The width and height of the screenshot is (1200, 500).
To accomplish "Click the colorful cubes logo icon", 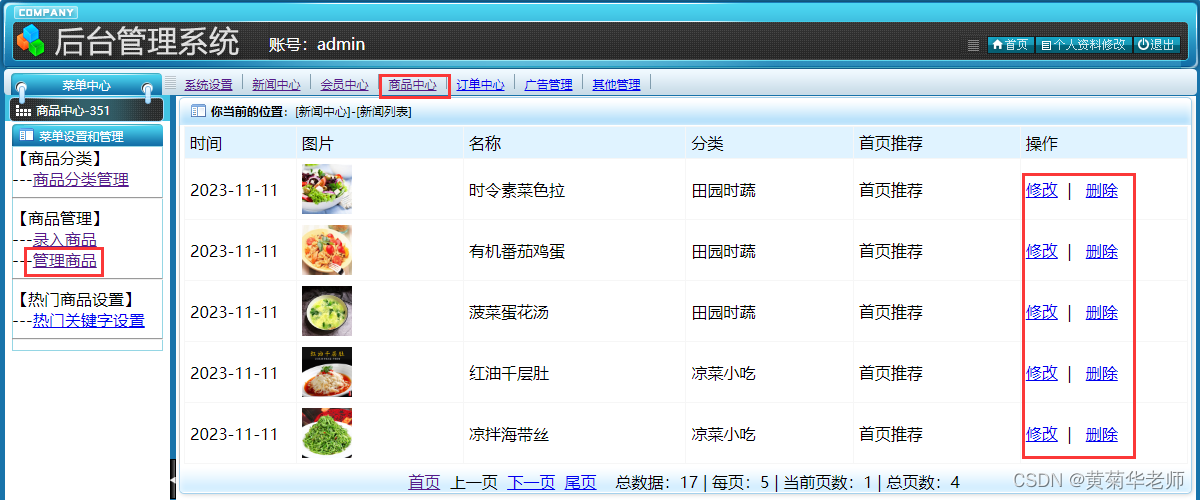I will 31,41.
